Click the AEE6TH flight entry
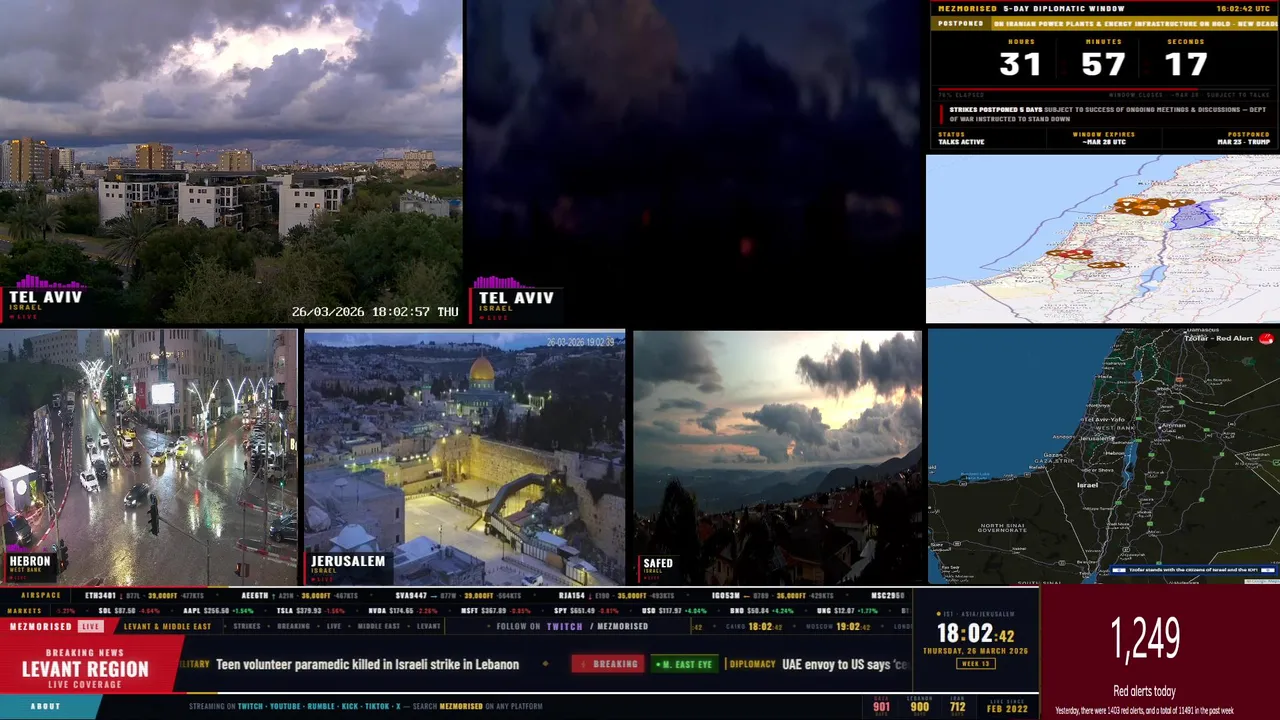 click(299, 595)
